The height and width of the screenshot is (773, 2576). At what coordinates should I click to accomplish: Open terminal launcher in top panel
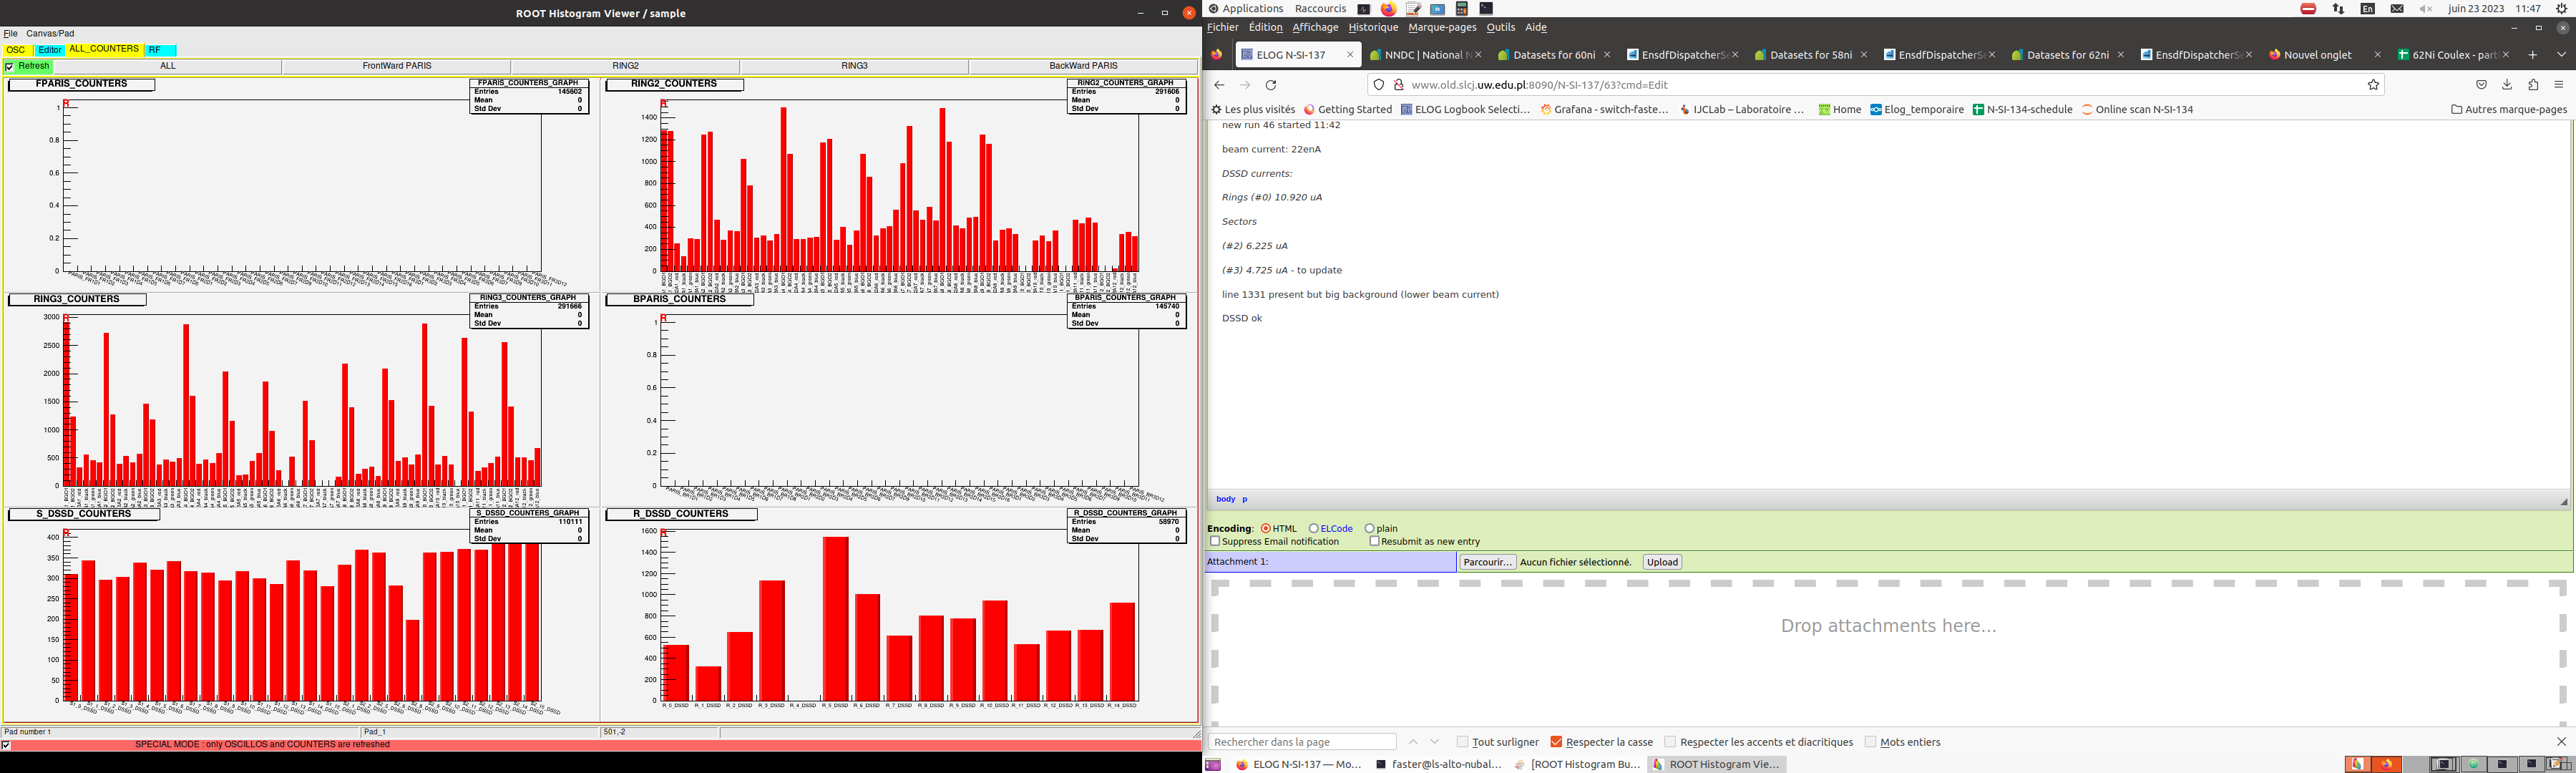(1486, 9)
